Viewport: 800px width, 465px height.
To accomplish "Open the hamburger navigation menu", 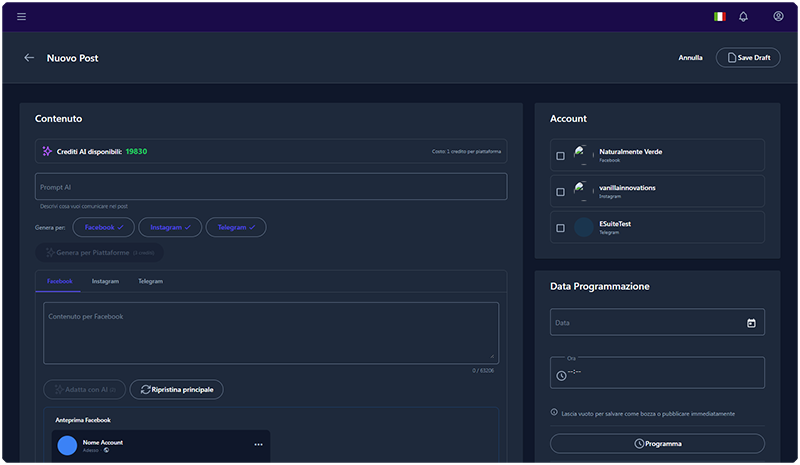I will [22, 16].
